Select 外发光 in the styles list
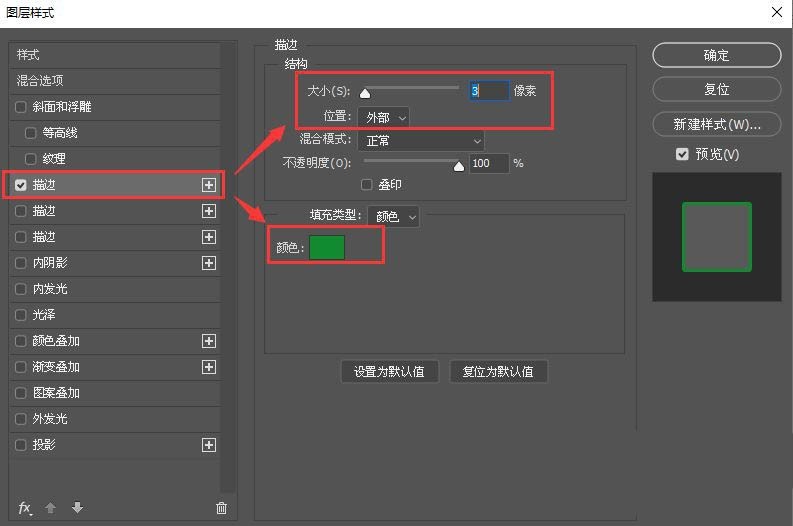 (x=50, y=419)
